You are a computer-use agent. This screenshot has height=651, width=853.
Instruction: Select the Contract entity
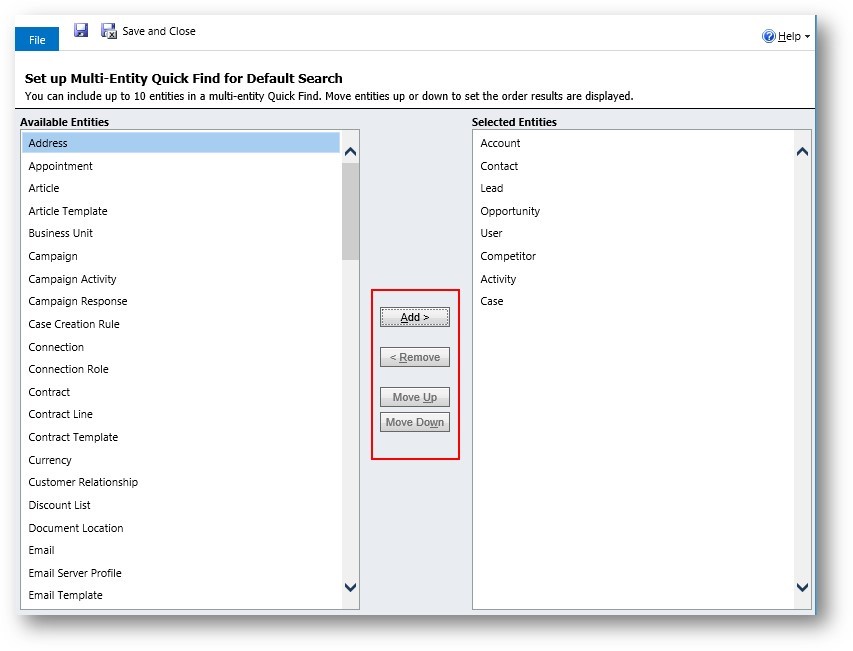point(181,392)
